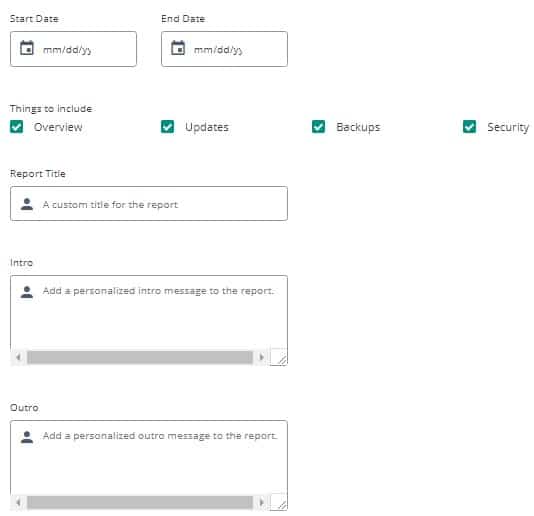The height and width of the screenshot is (516, 534).
Task: Open the Start Date calendar icon
Action: pos(27,48)
